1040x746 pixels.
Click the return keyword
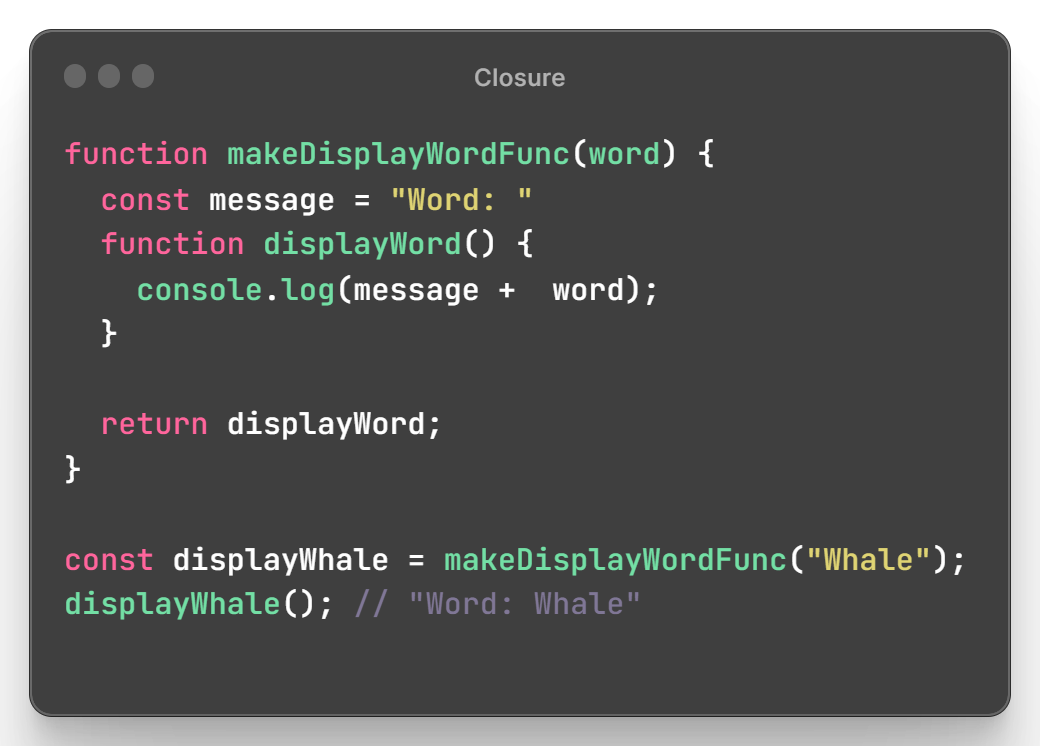click(154, 424)
